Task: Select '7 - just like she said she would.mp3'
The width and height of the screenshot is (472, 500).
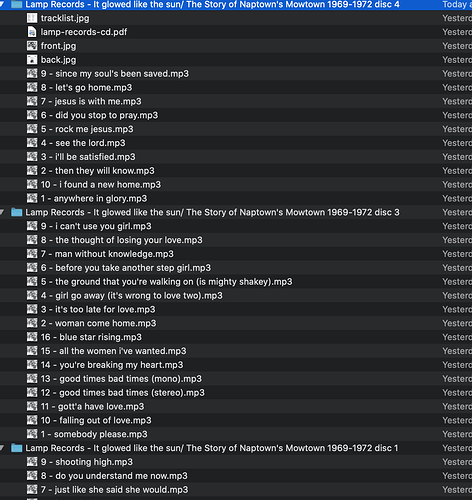Action: [114, 490]
